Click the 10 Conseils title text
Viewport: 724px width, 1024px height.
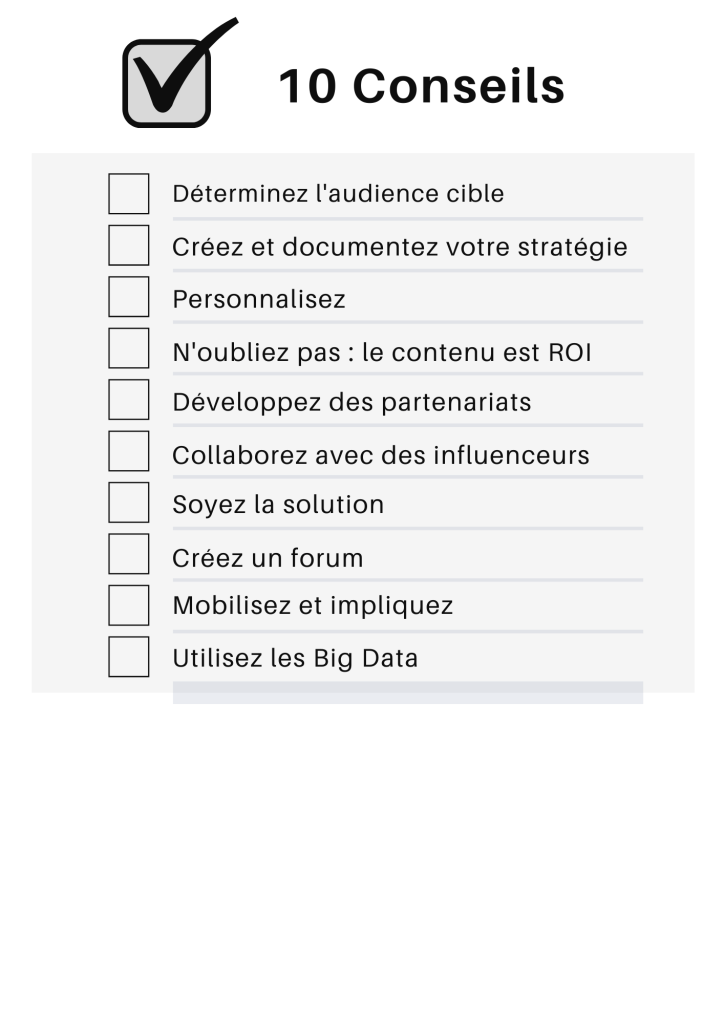[422, 86]
